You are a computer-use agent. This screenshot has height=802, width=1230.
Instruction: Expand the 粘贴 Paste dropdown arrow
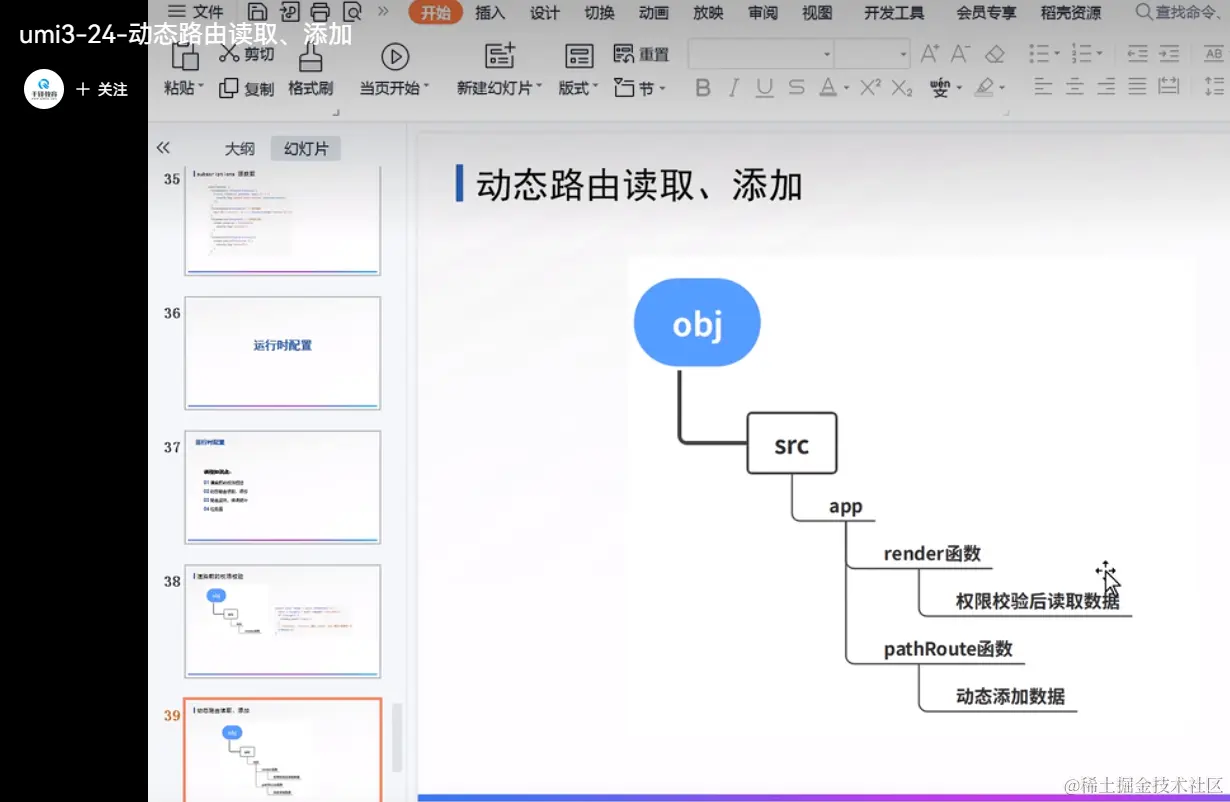coord(200,87)
